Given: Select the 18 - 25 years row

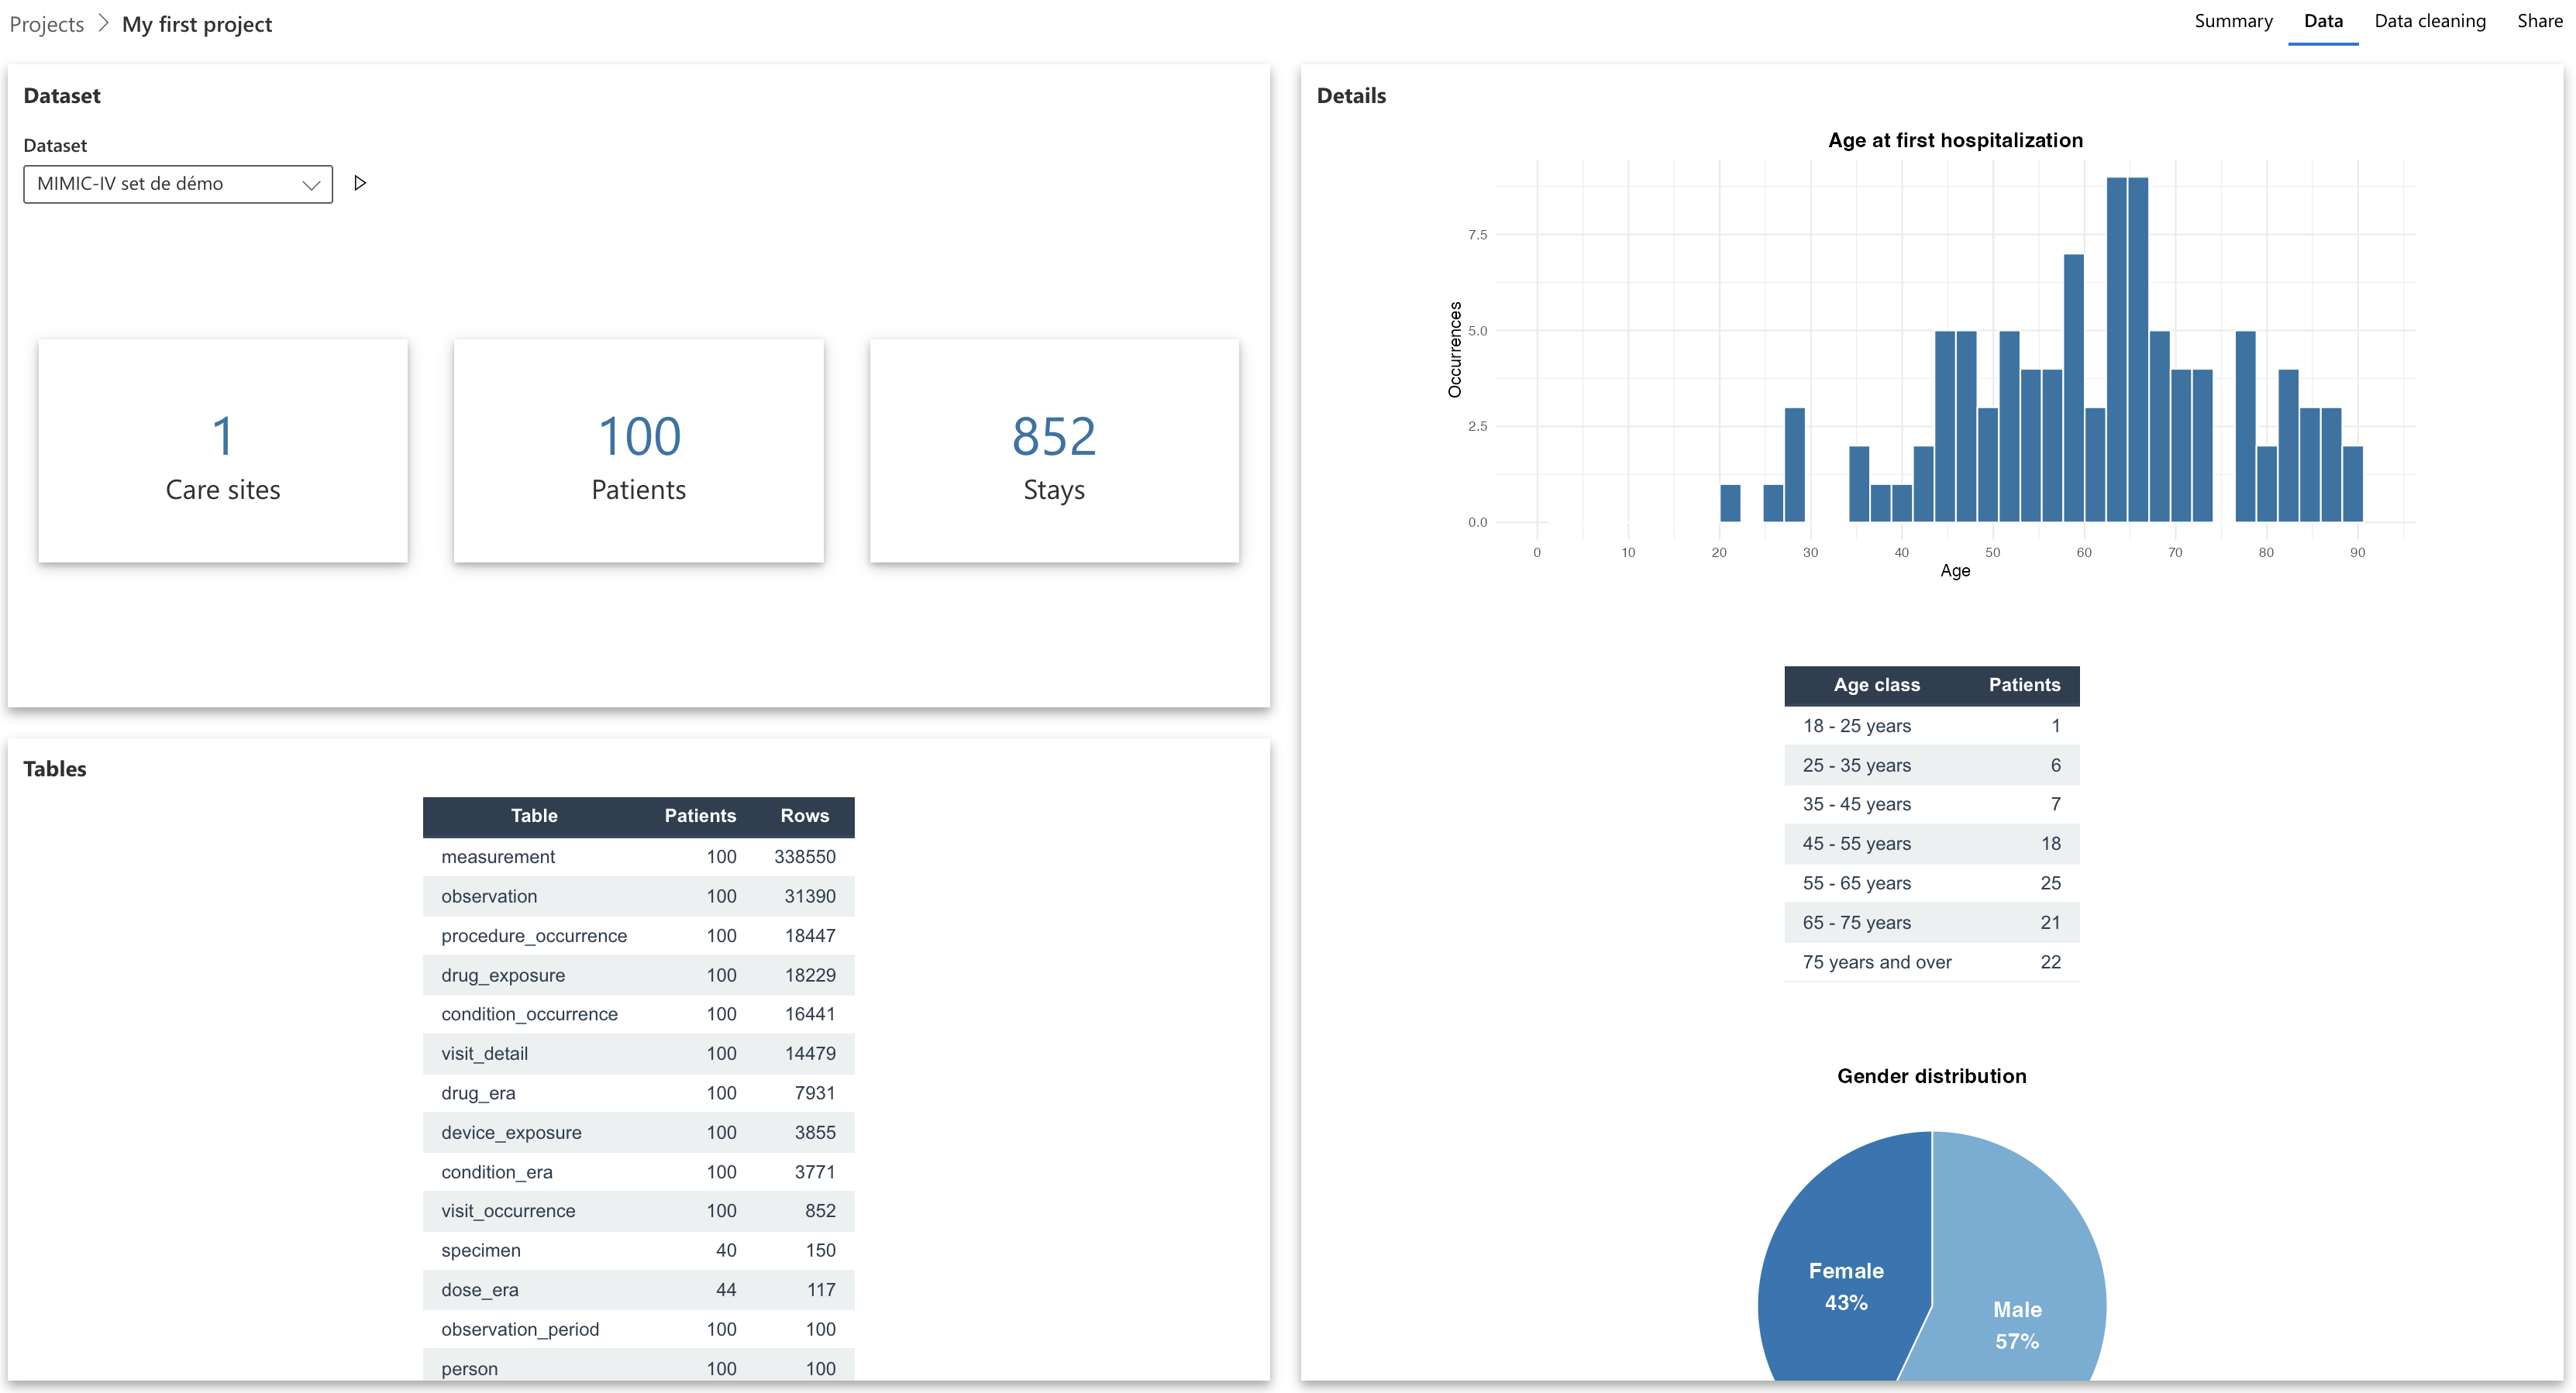Looking at the screenshot, I should click(1932, 726).
